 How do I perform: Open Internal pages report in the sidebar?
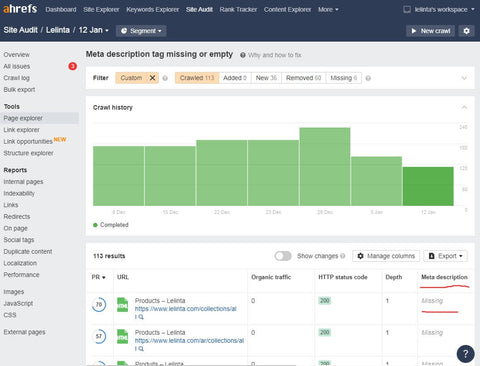[x=23, y=182]
